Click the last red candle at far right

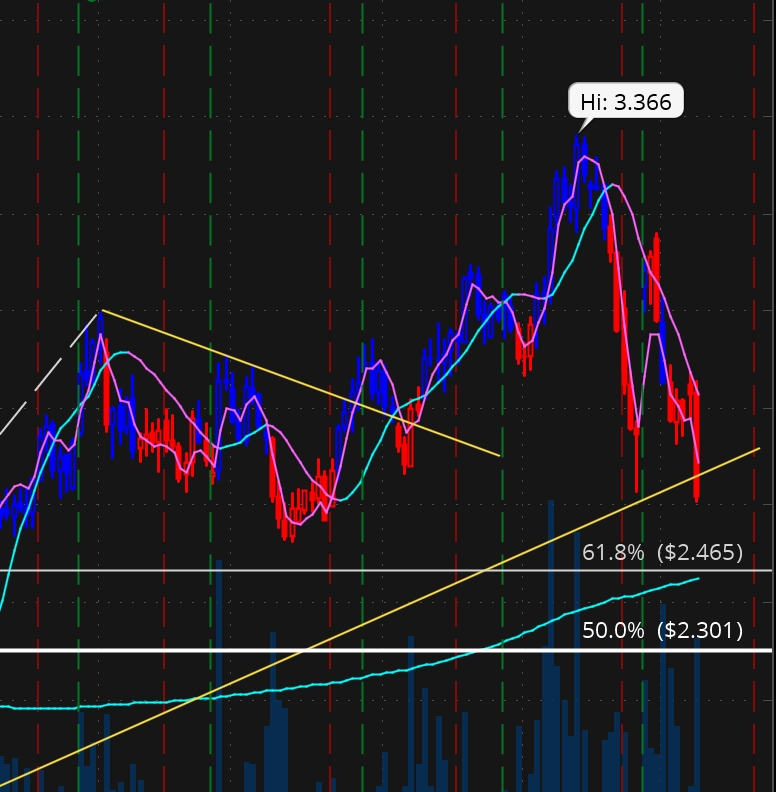[x=696, y=450]
